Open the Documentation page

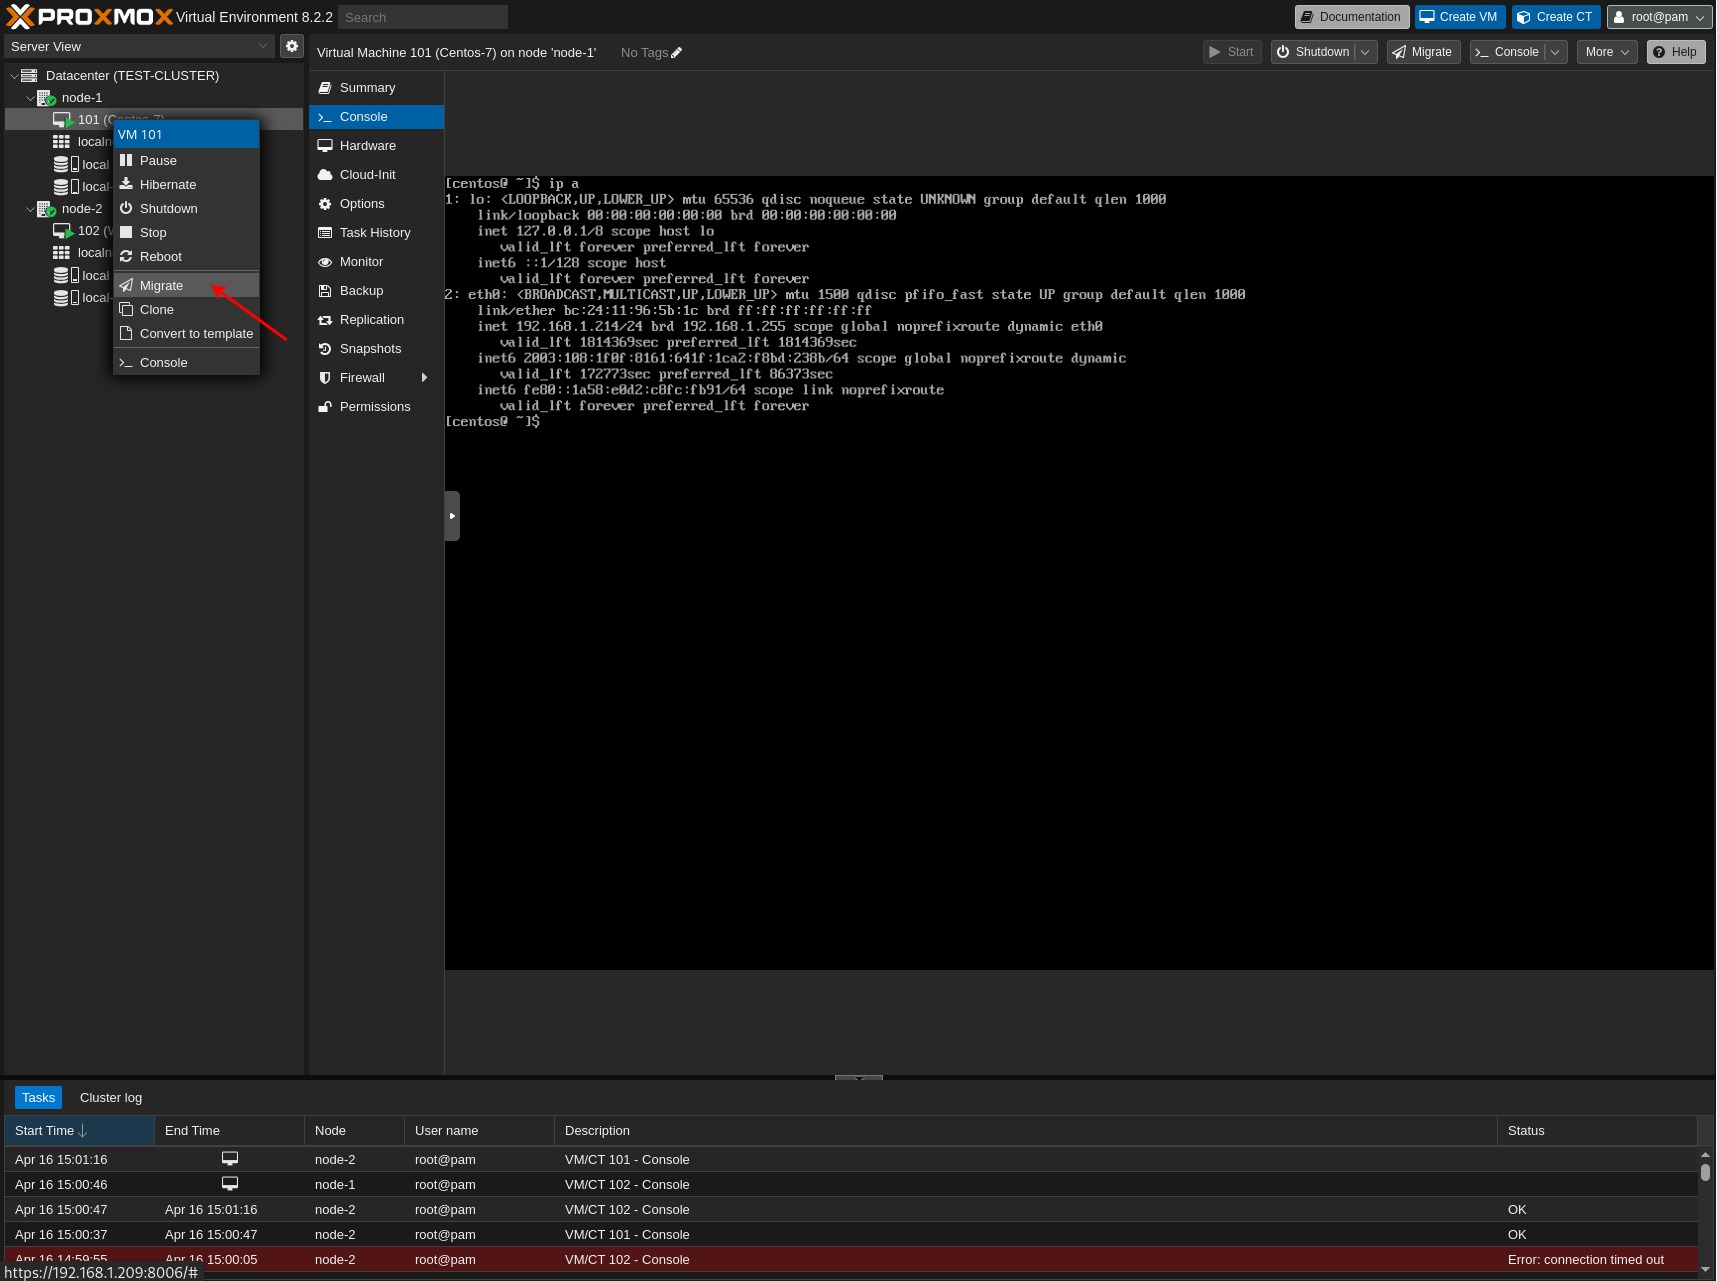[1351, 16]
